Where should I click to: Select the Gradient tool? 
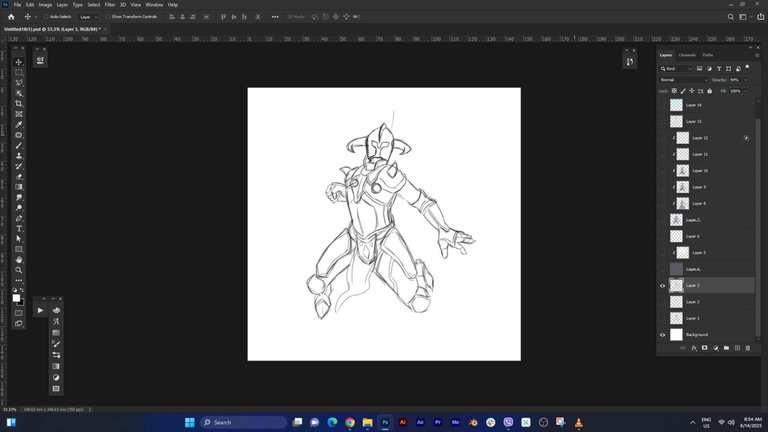(19, 187)
